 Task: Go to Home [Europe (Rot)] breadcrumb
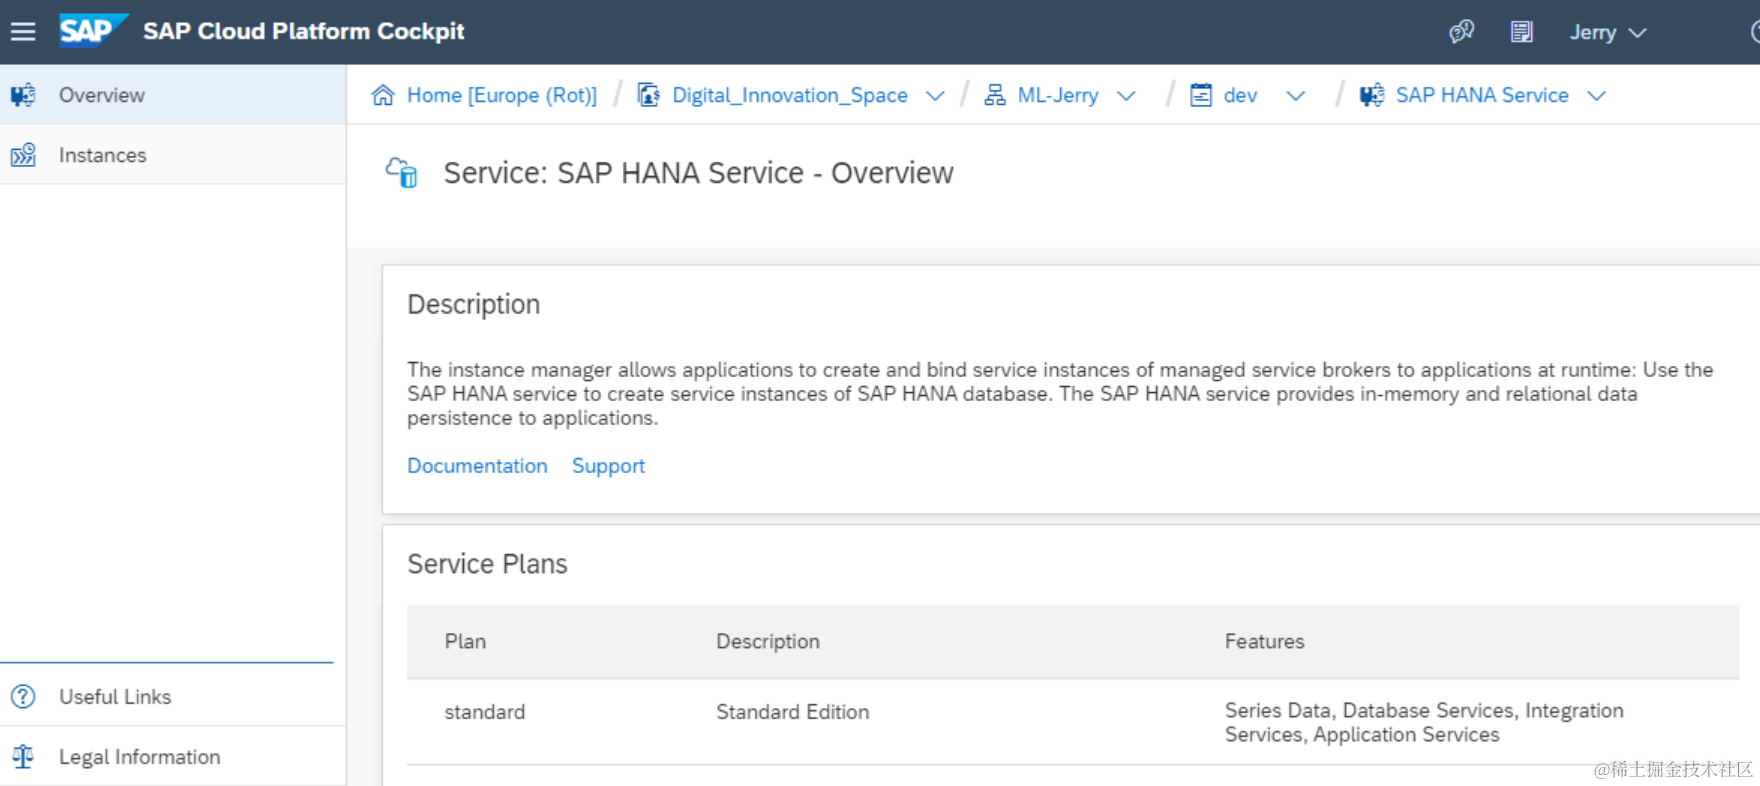501,95
